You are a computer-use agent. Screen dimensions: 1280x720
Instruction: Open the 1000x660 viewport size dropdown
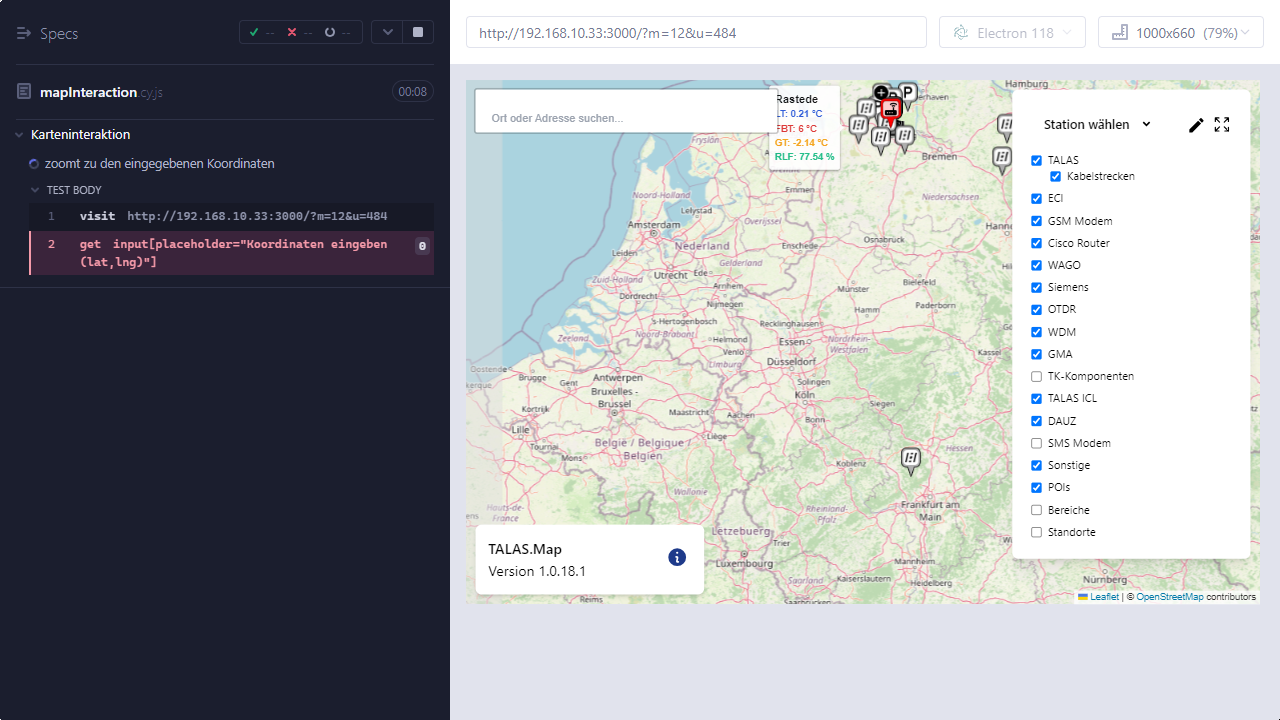(x=1180, y=33)
